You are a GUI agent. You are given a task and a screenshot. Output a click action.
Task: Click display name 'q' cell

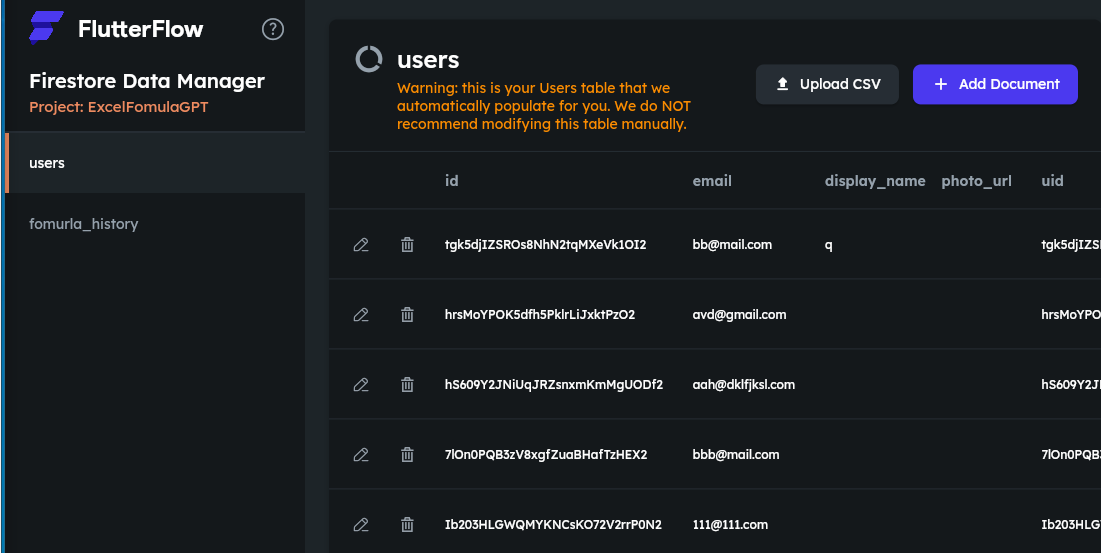(829, 246)
